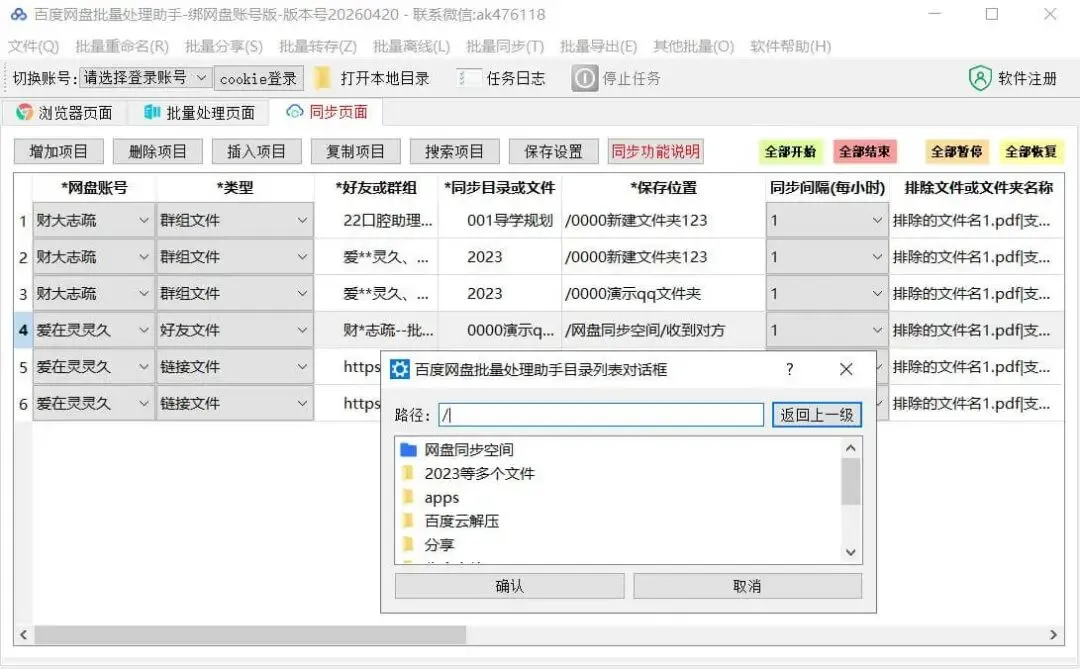This screenshot has height=669, width=1080.
Task: Select the 2023等多个文件 folder icon
Action: coord(408,473)
